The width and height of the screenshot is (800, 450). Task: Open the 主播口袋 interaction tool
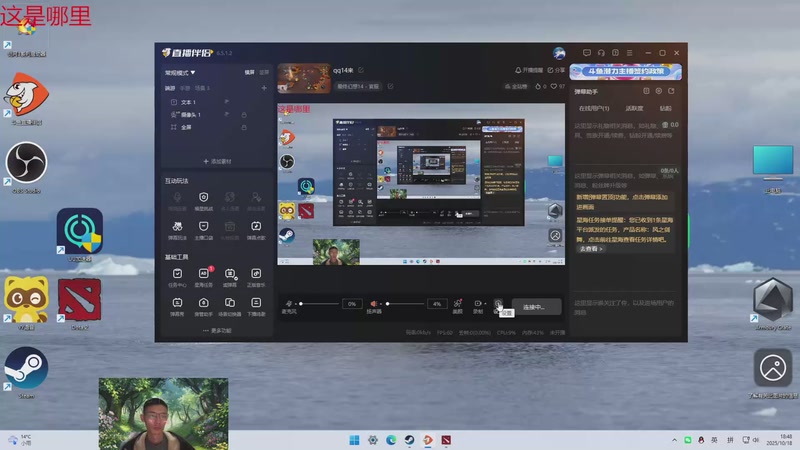click(x=204, y=231)
